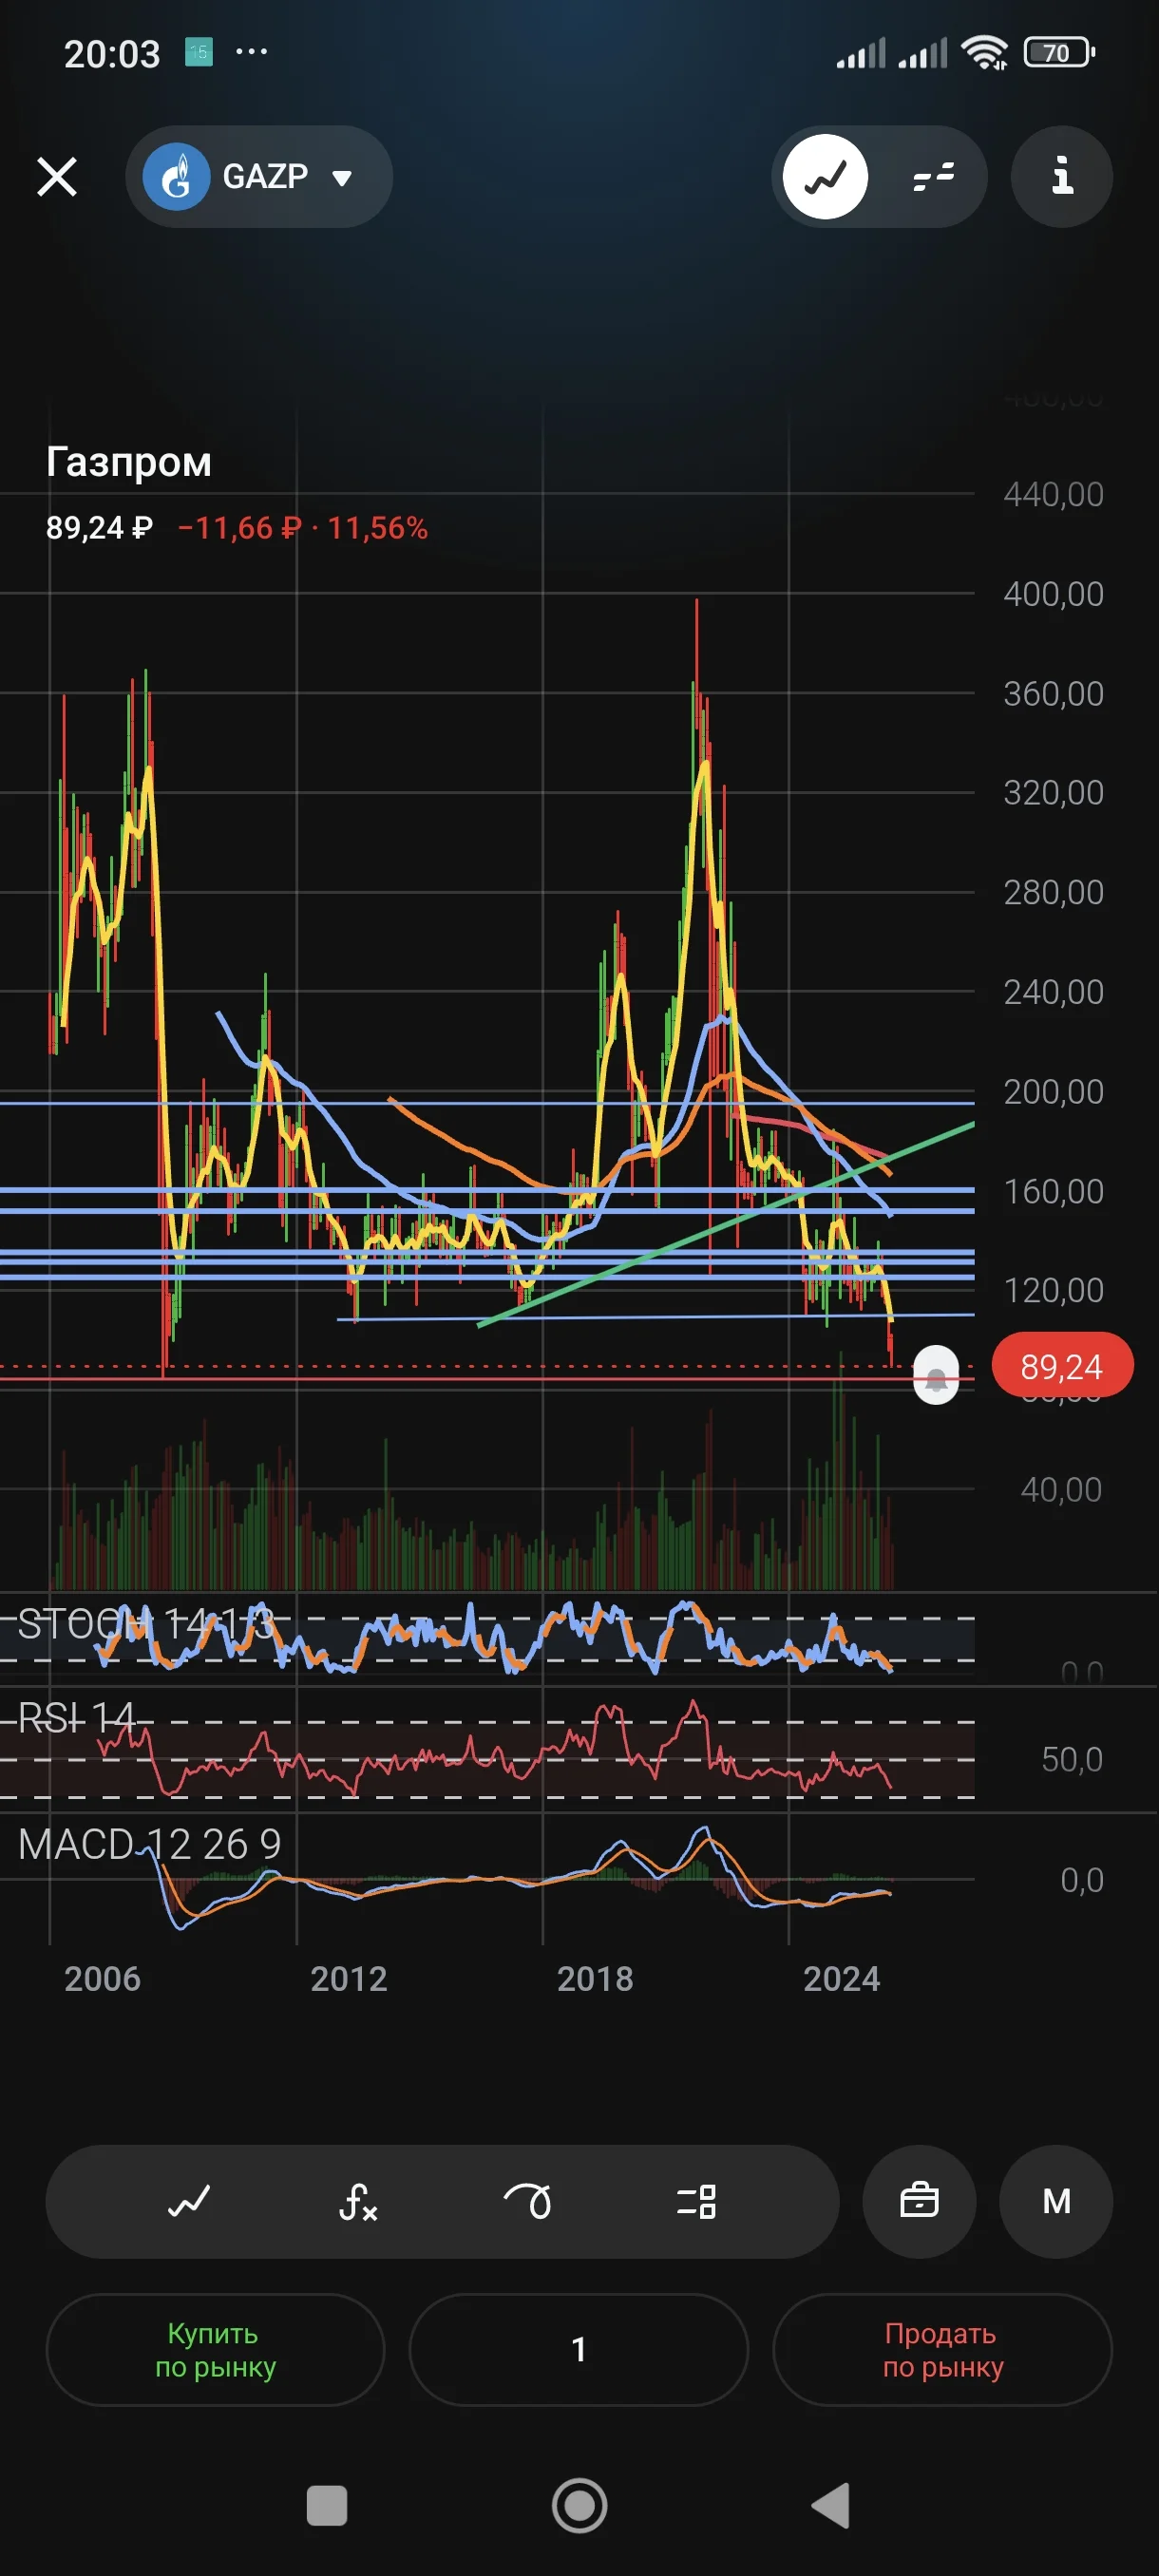This screenshot has height=2576, width=1159.
Task: Tap the 2018 time axis label
Action: (x=595, y=1979)
